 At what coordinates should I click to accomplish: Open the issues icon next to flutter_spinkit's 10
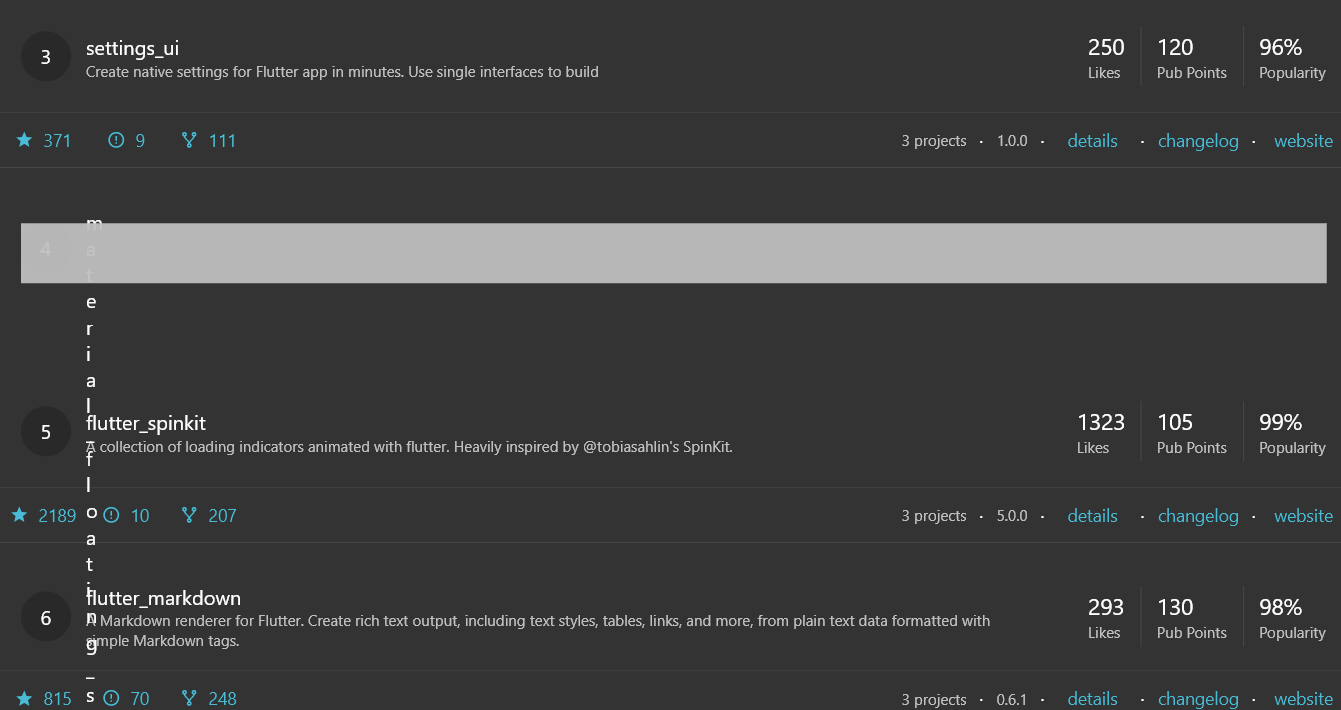[111, 515]
